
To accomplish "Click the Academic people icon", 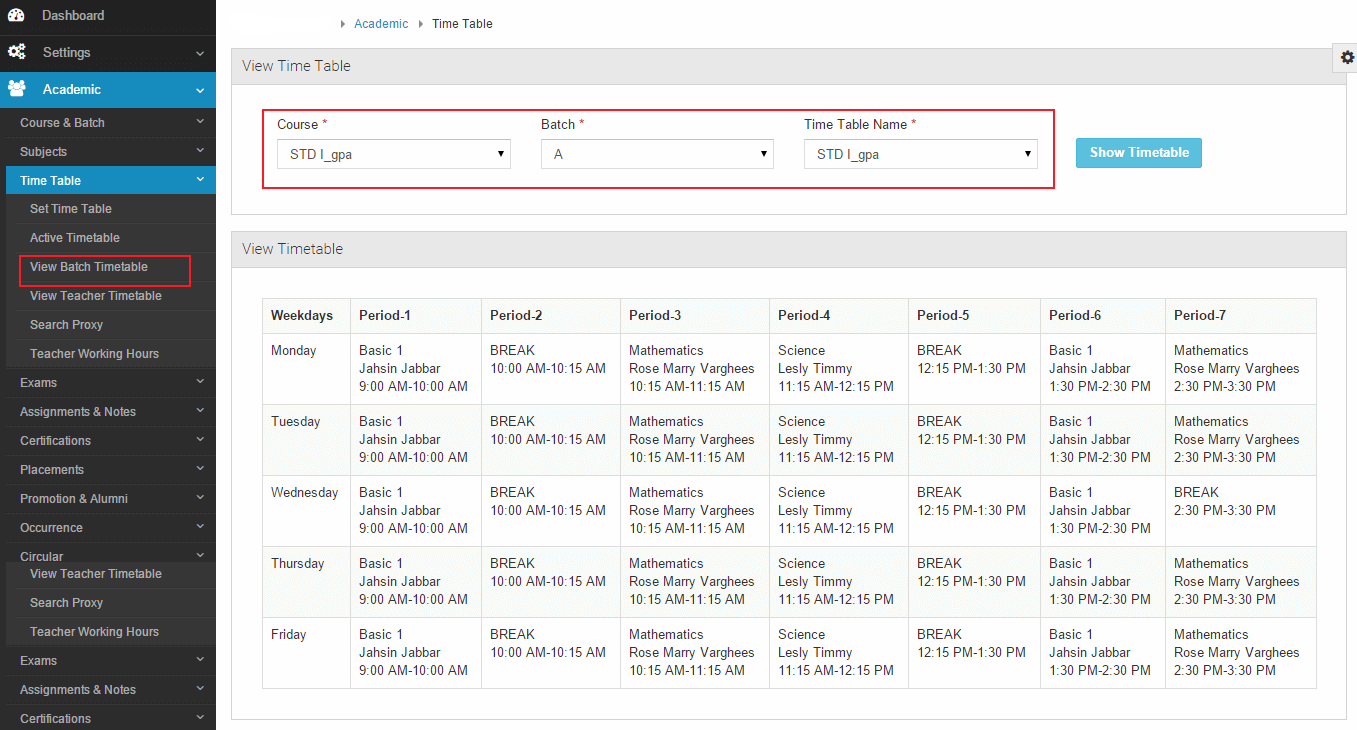I will pos(16,89).
